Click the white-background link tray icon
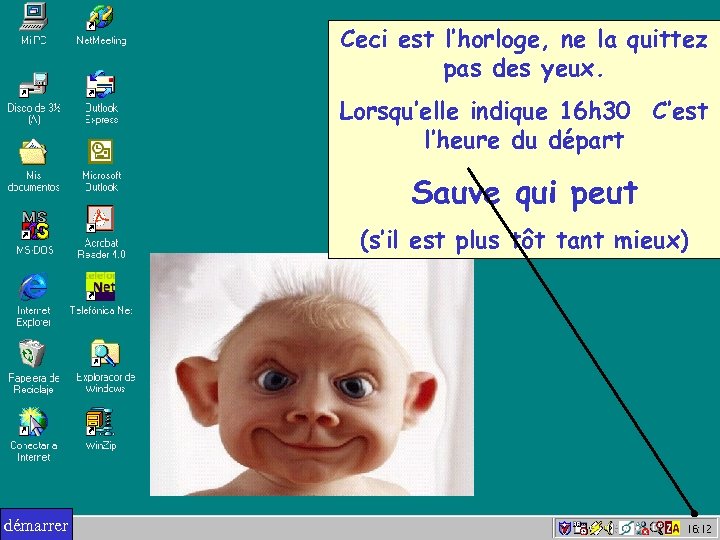This screenshot has width=720, height=540. [626, 528]
